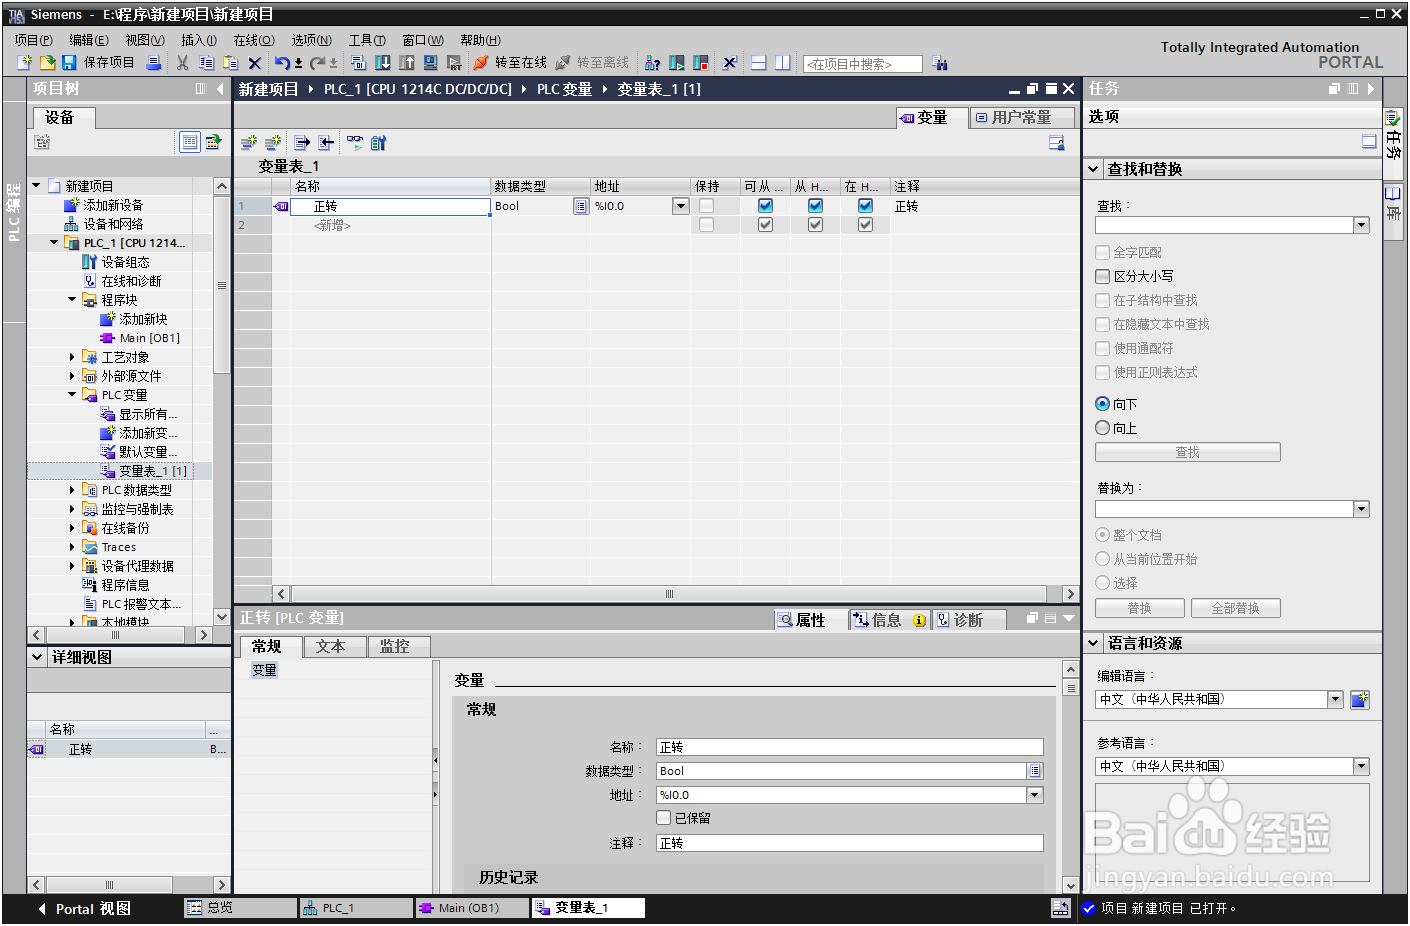1410x926 pixels.
Task: Click the Cross-reference icon in toolbar
Action: pyautogui.click(x=729, y=63)
